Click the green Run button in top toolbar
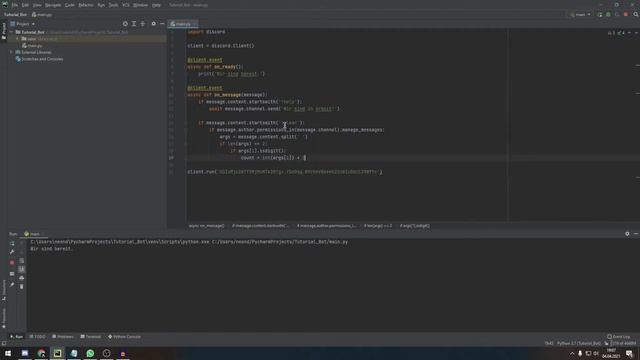The width and height of the screenshot is (640, 360). coord(600,15)
